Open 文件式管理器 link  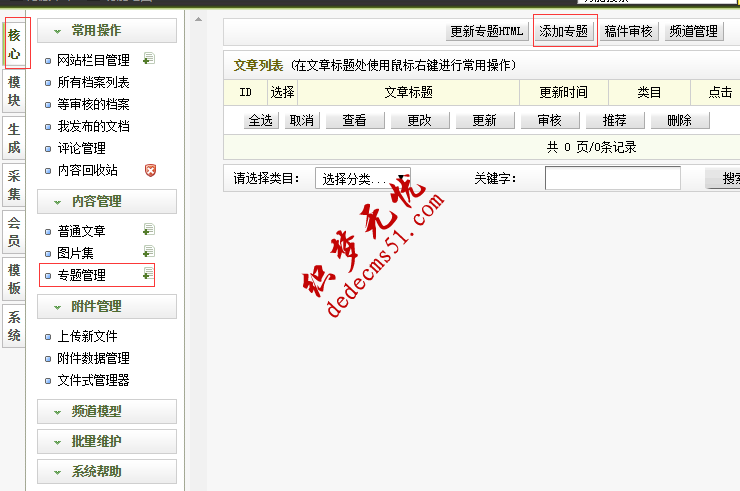click(x=93, y=380)
